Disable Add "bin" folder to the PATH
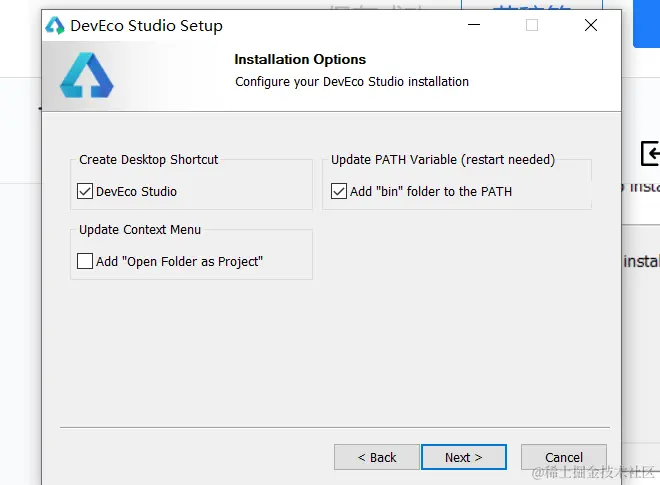 coord(339,191)
